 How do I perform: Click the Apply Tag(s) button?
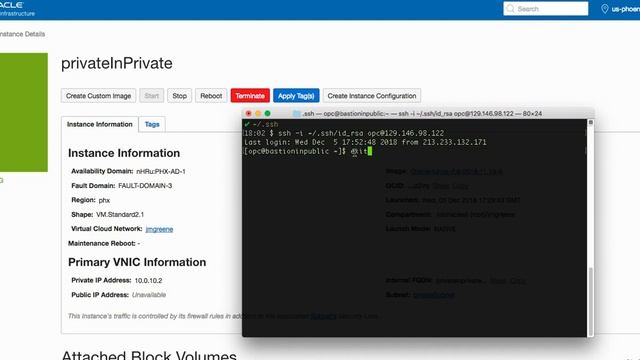(296, 96)
